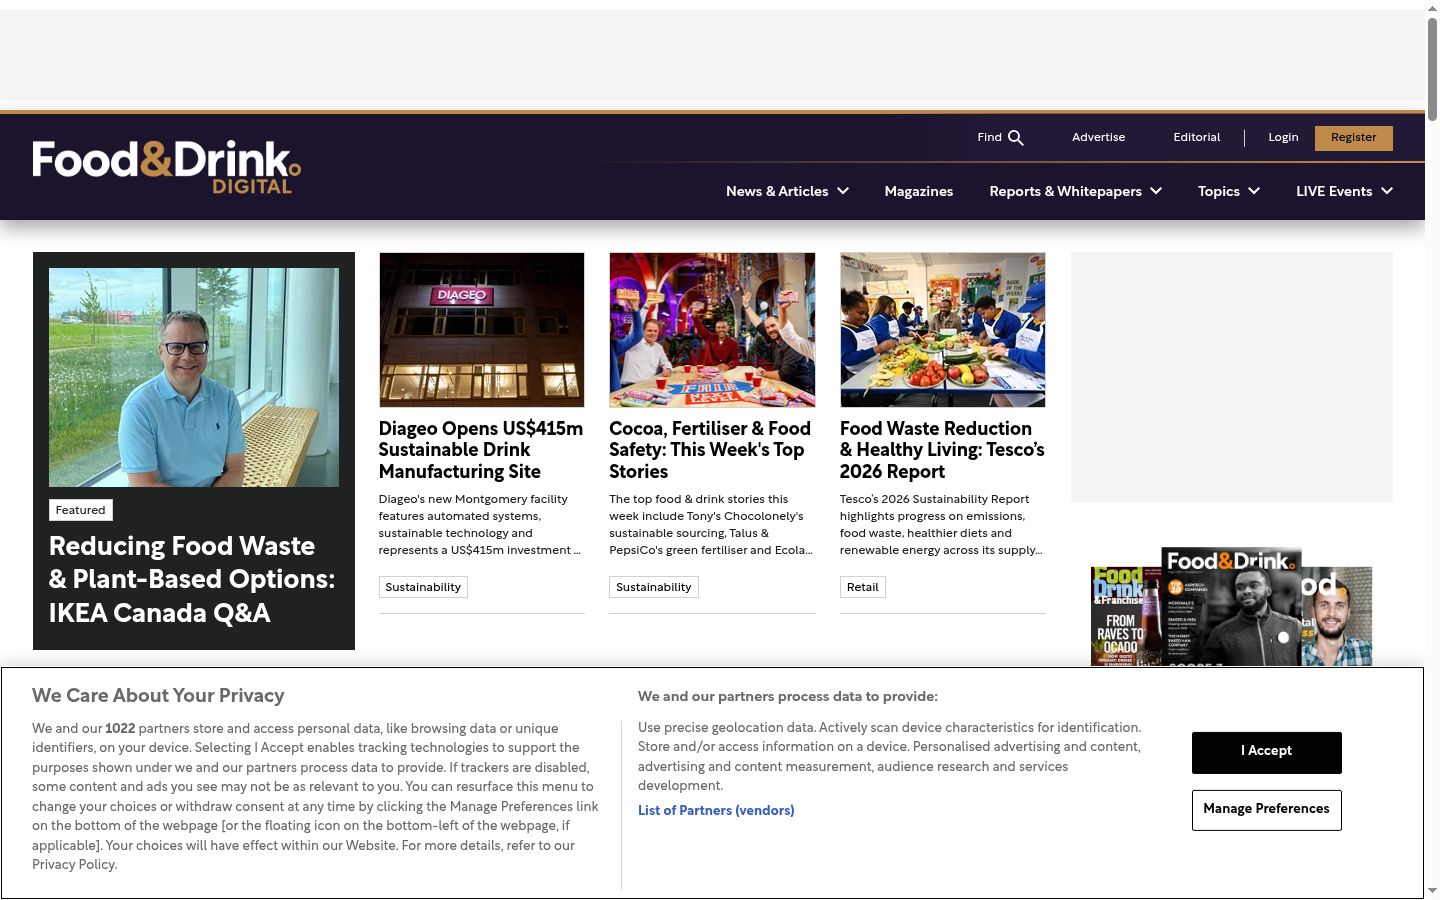Open the Food & Drink magazine covers image
1440x900 pixels.
[x=1232, y=606]
